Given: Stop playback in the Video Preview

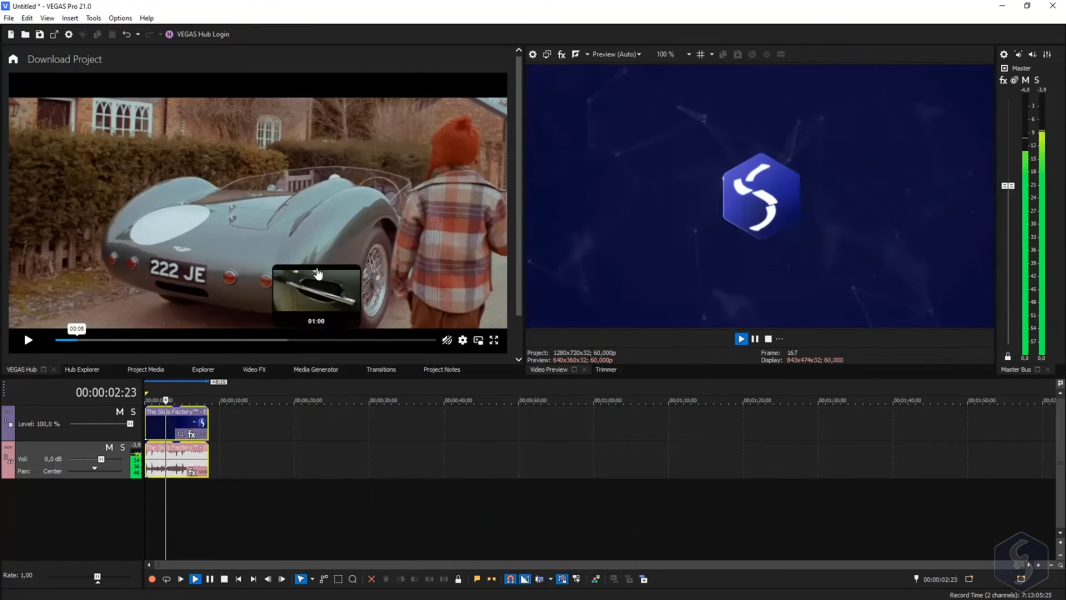Looking at the screenshot, I should click(x=768, y=339).
